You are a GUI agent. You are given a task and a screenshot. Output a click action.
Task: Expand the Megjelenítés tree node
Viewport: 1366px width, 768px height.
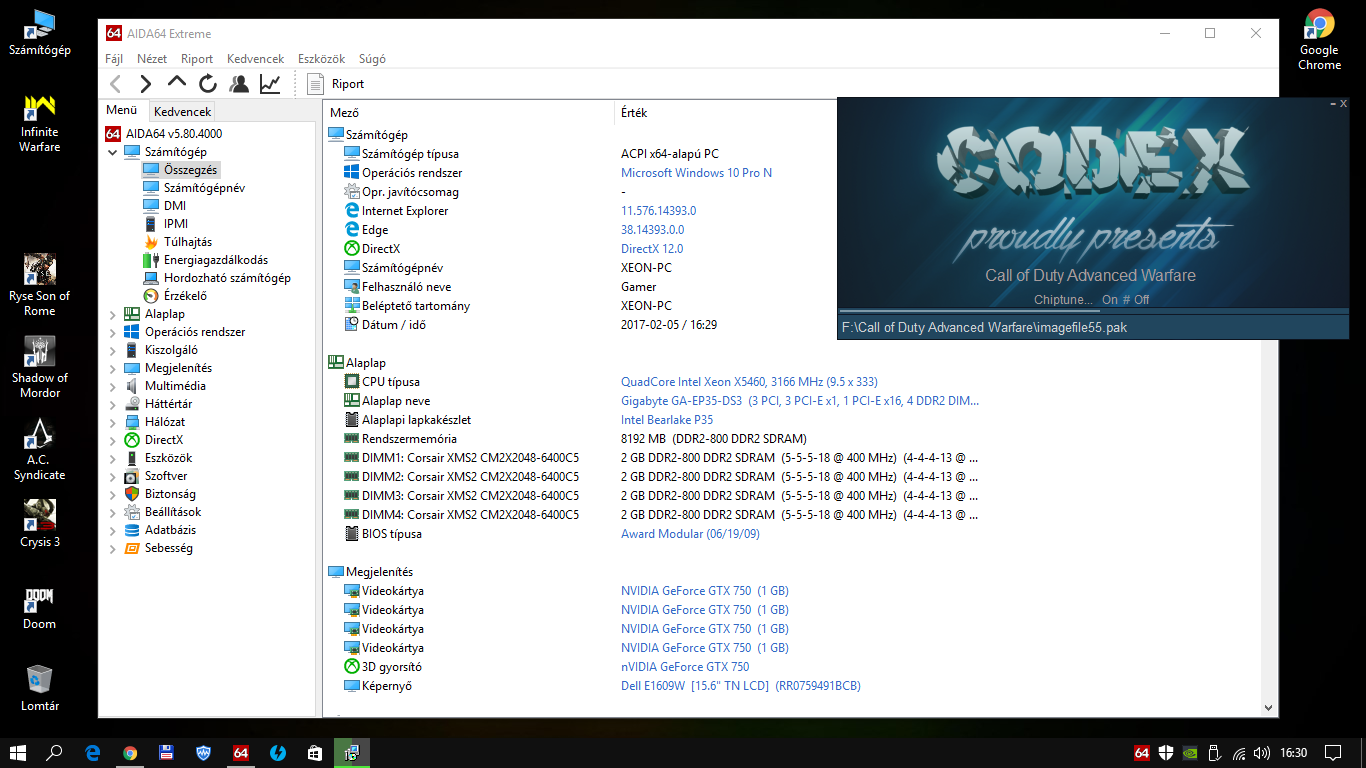pos(112,368)
